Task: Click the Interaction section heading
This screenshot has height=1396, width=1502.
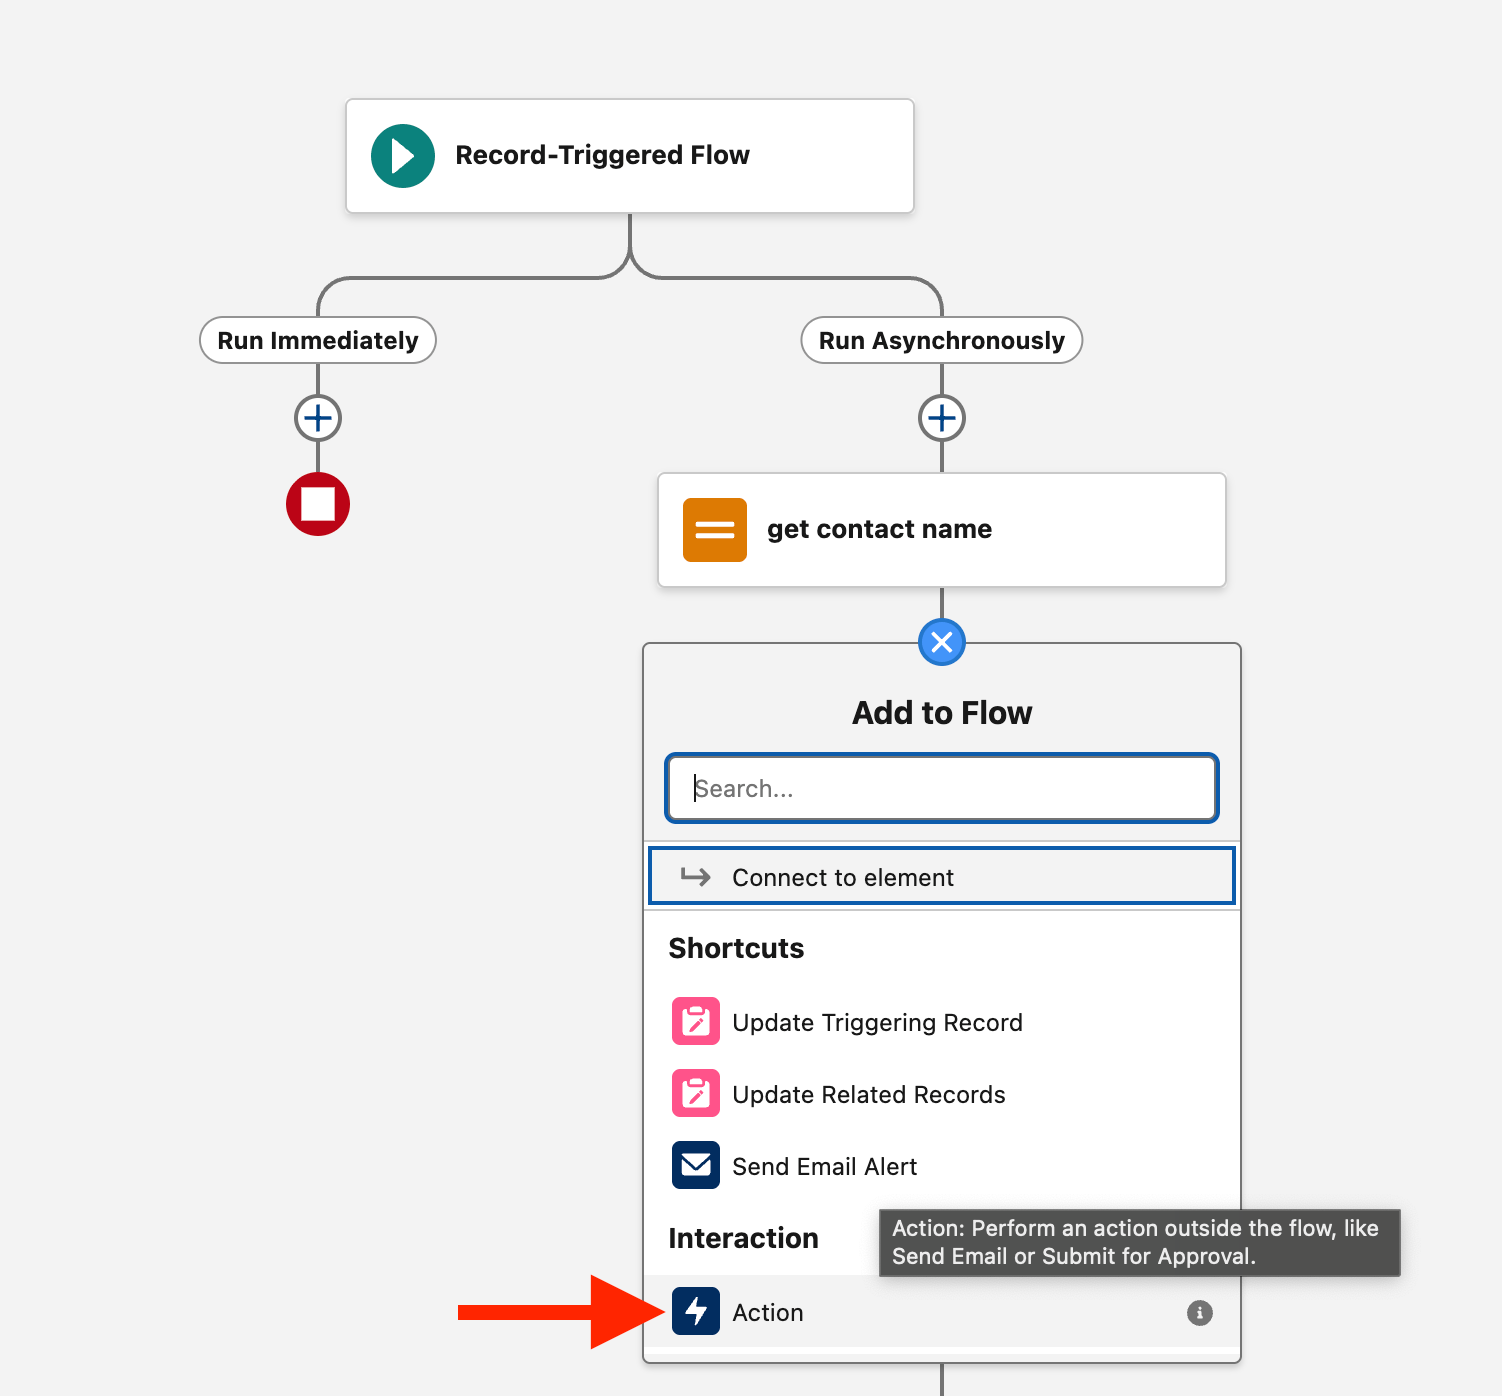Action: [x=744, y=1238]
